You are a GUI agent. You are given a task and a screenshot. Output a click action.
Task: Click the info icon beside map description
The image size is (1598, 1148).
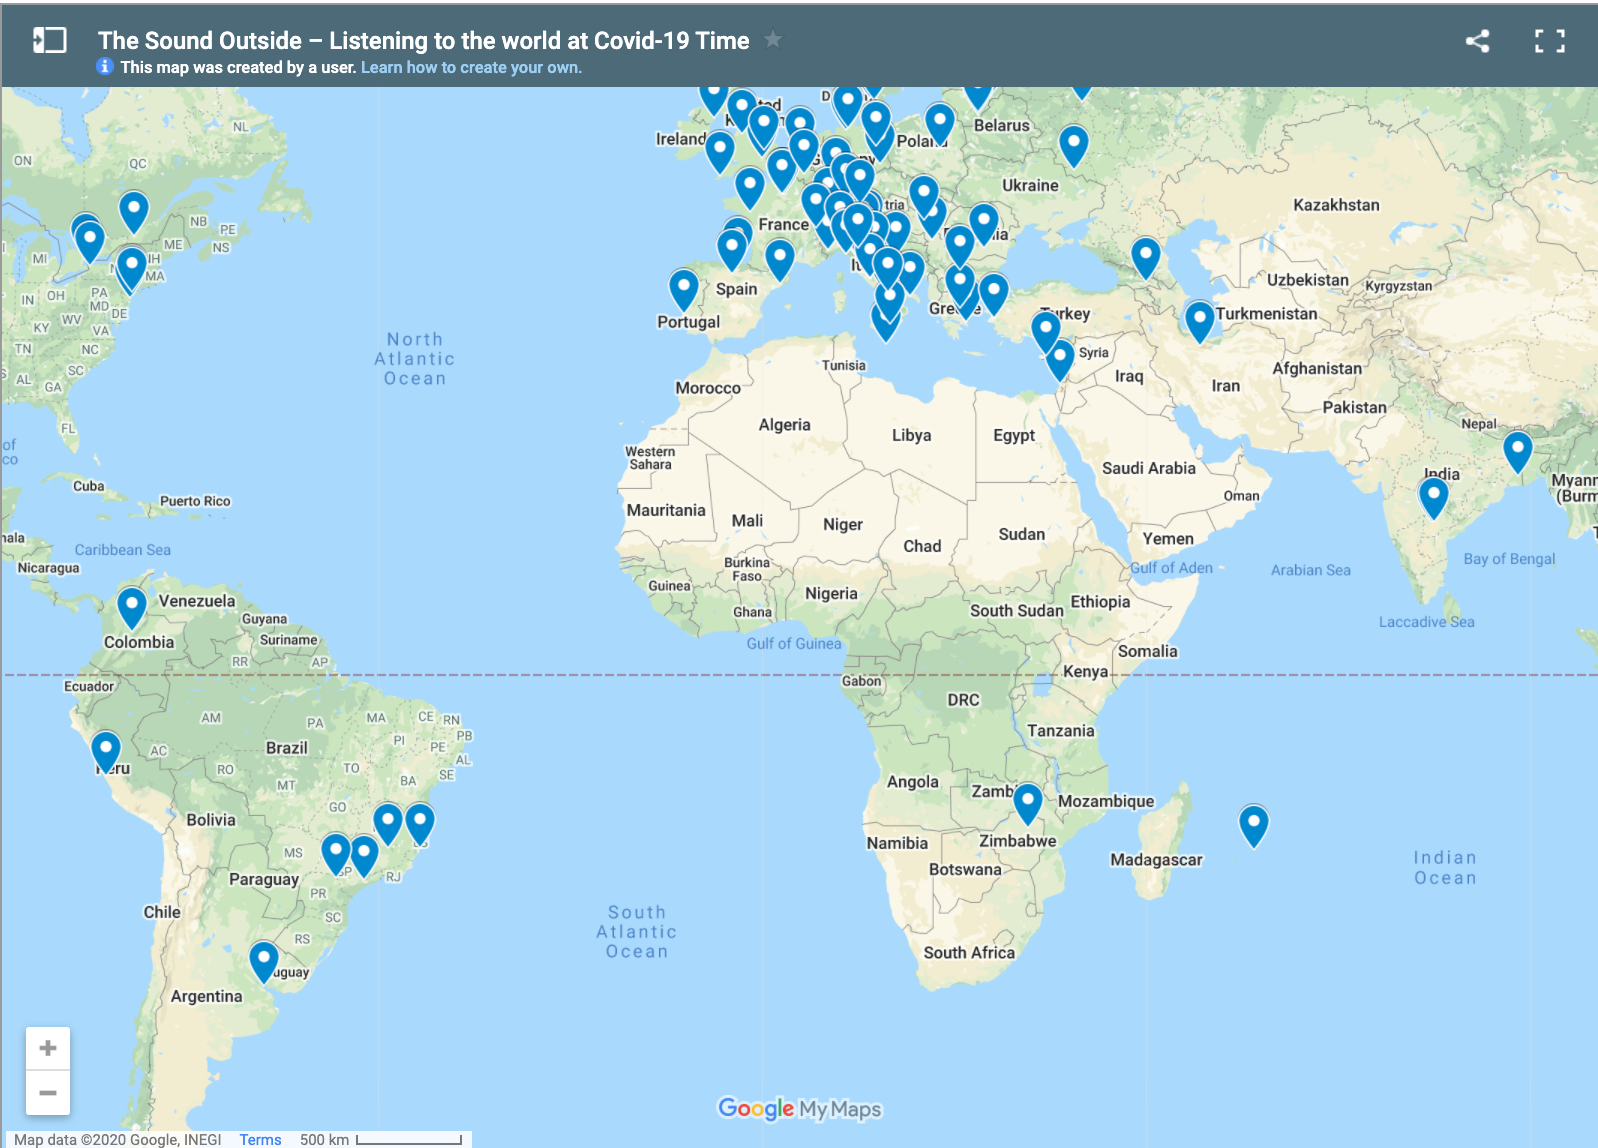pyautogui.click(x=105, y=67)
